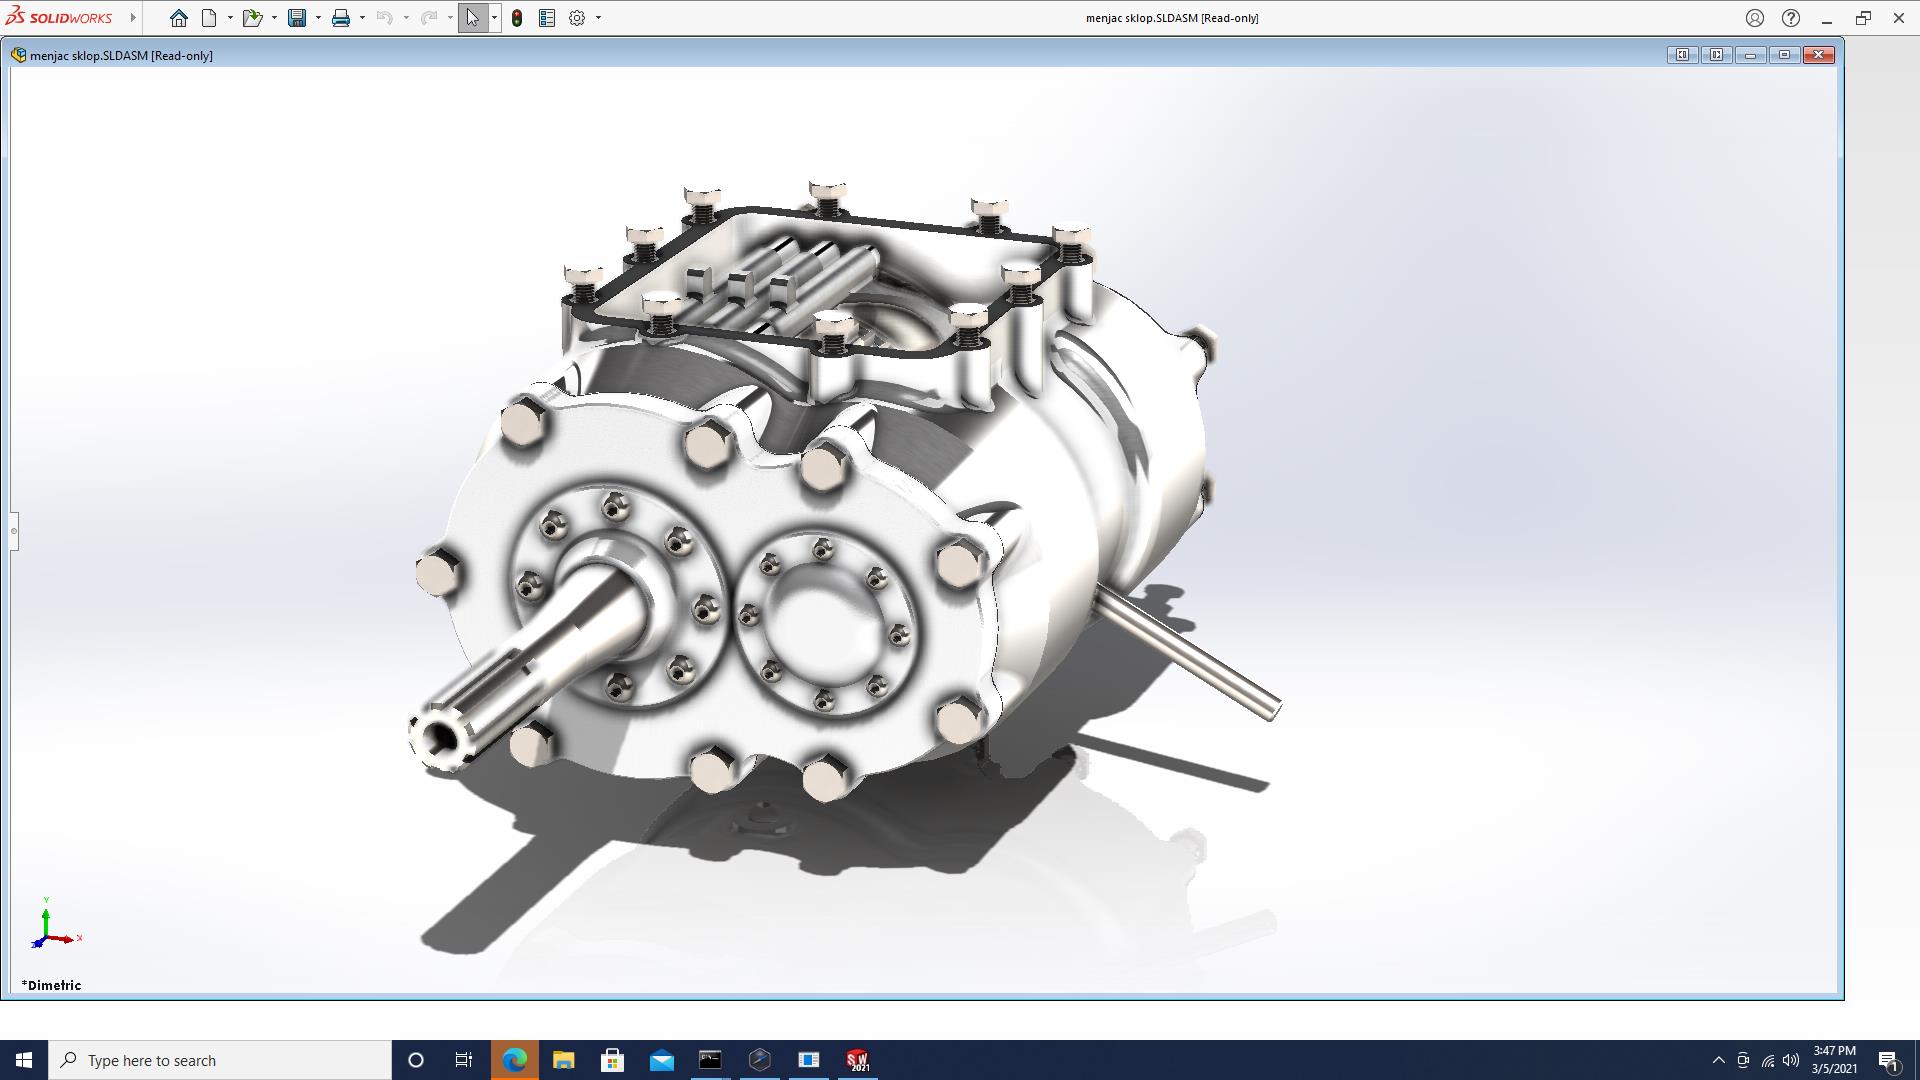Open Meet Now tray icon
Image resolution: width=1920 pixels, height=1080 pixels.
pyautogui.click(x=1743, y=1060)
